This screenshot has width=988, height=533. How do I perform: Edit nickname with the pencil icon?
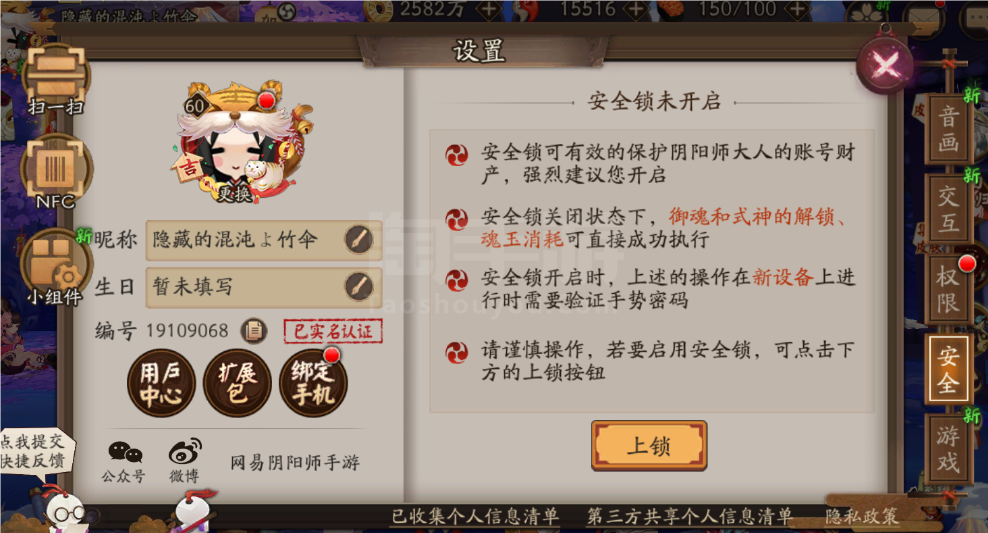pos(359,239)
